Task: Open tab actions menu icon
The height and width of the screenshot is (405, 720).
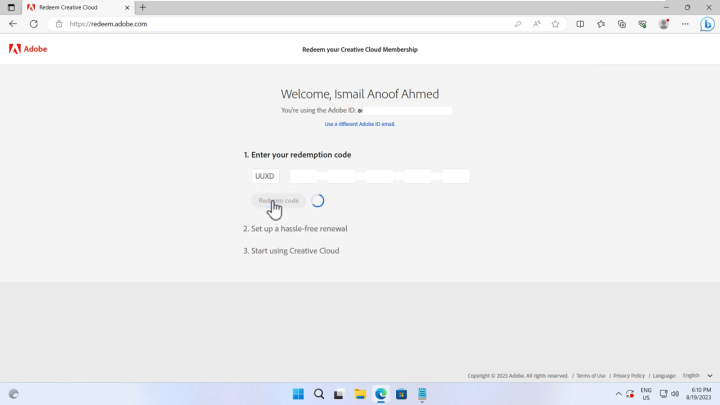Action: 11,7
